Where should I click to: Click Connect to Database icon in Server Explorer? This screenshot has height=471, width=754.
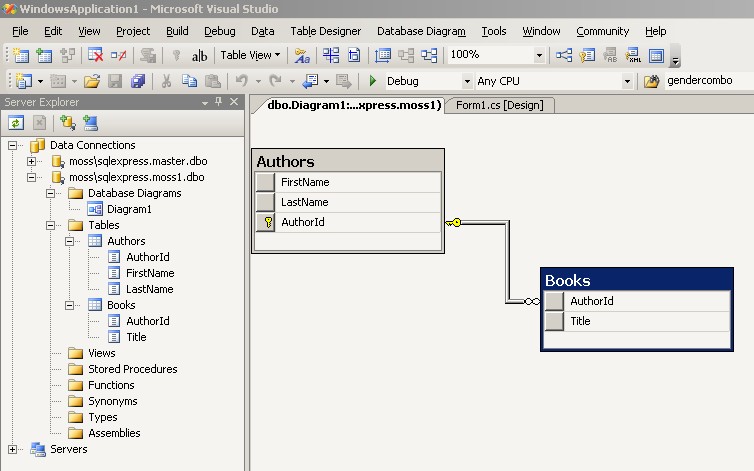coord(67,123)
